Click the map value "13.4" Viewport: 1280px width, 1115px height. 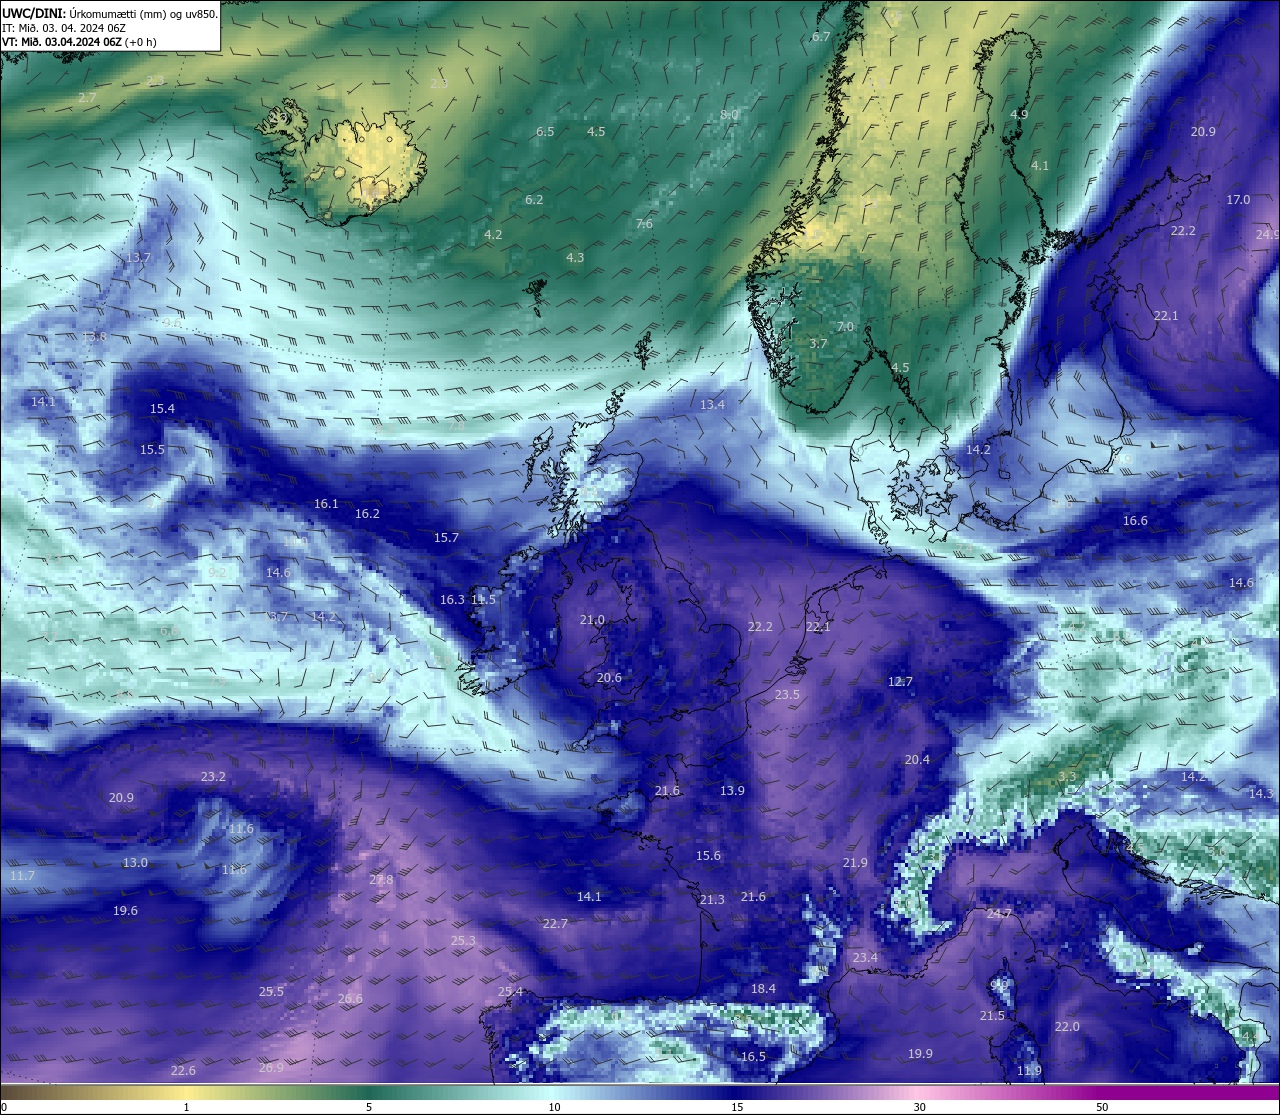pos(712,405)
